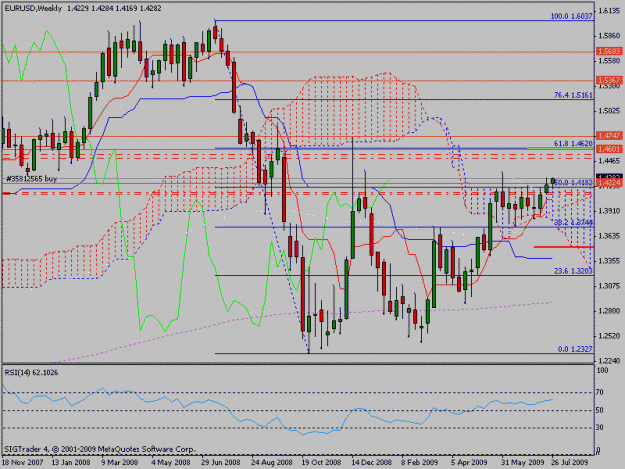Click the 1.3635 price scale value
This screenshot has width=625, height=469.
pyautogui.click(x=609, y=236)
